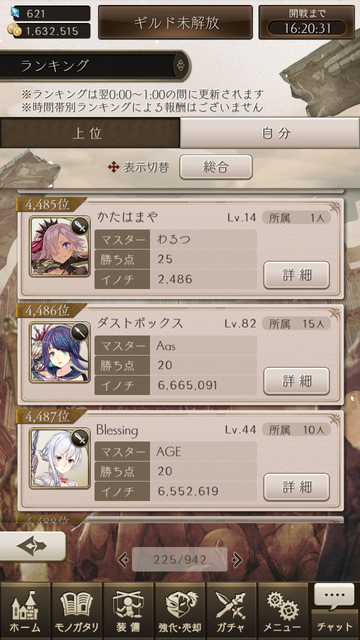This screenshot has width=360, height=640.
Task: Open the 強化・売却 mask icon
Action: coord(180,611)
